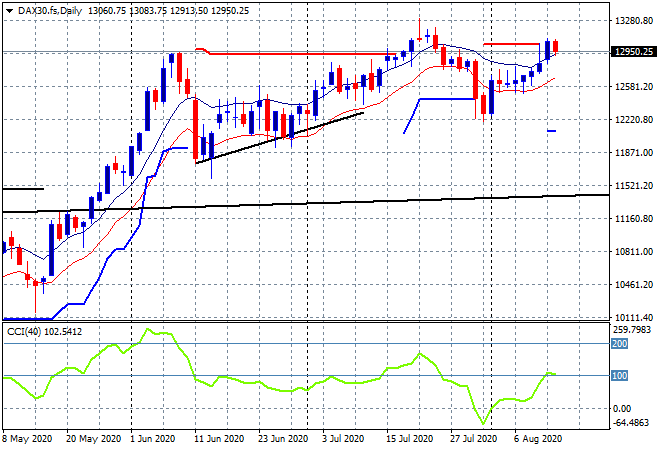660x450 pixels.
Task: Click the 10461.20 price axis label
Action: tap(634, 285)
